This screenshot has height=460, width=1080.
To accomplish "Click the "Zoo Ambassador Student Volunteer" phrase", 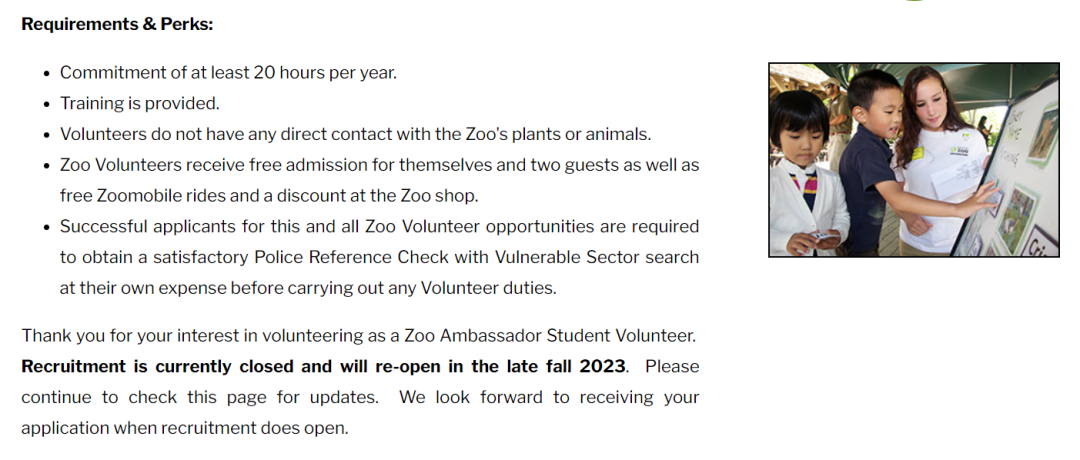I will [x=550, y=336].
